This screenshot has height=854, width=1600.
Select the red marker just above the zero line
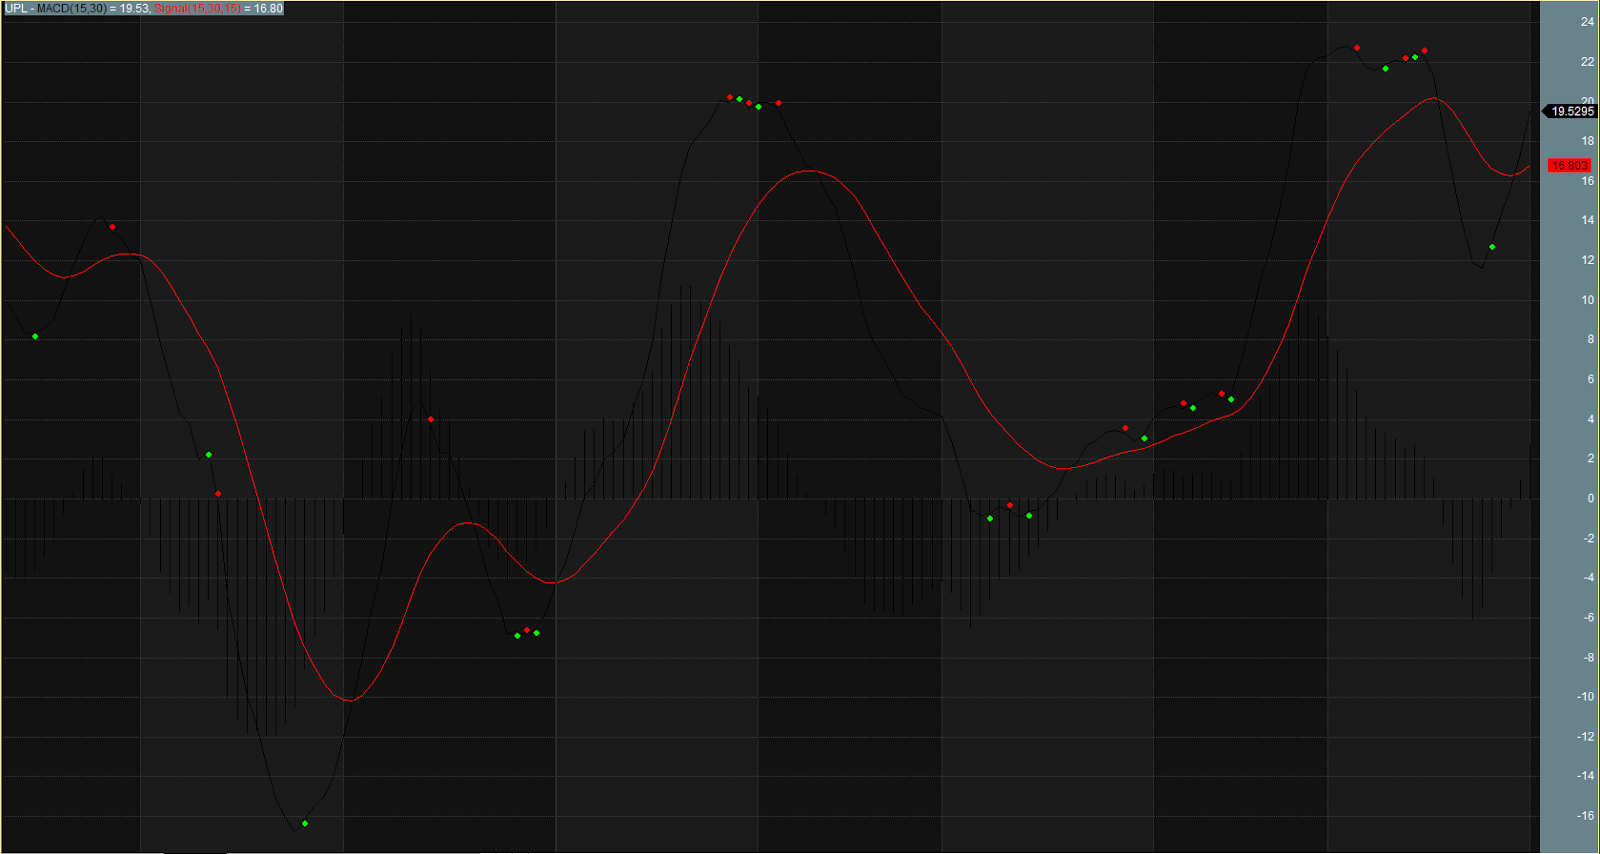[218, 494]
